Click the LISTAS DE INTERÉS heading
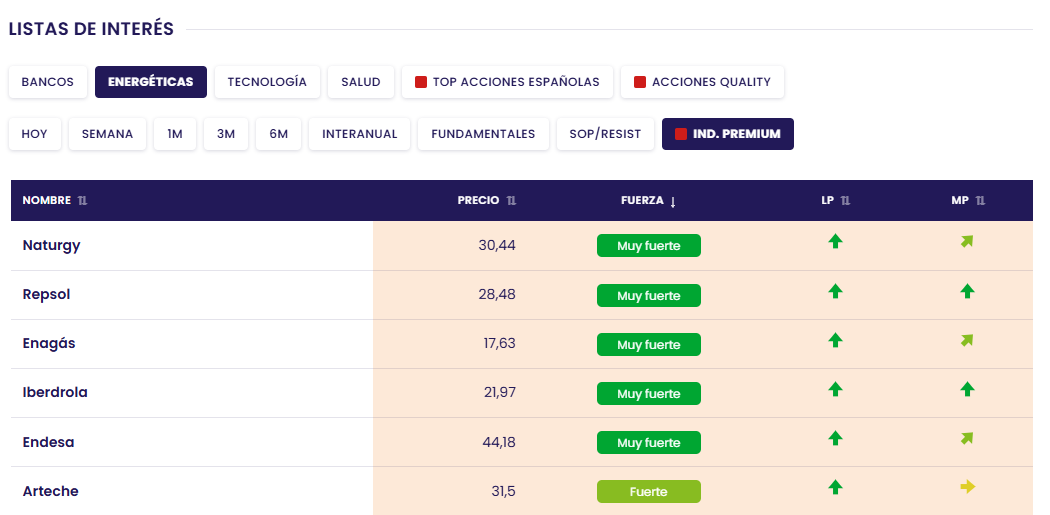The image size is (1050, 515). (x=91, y=29)
